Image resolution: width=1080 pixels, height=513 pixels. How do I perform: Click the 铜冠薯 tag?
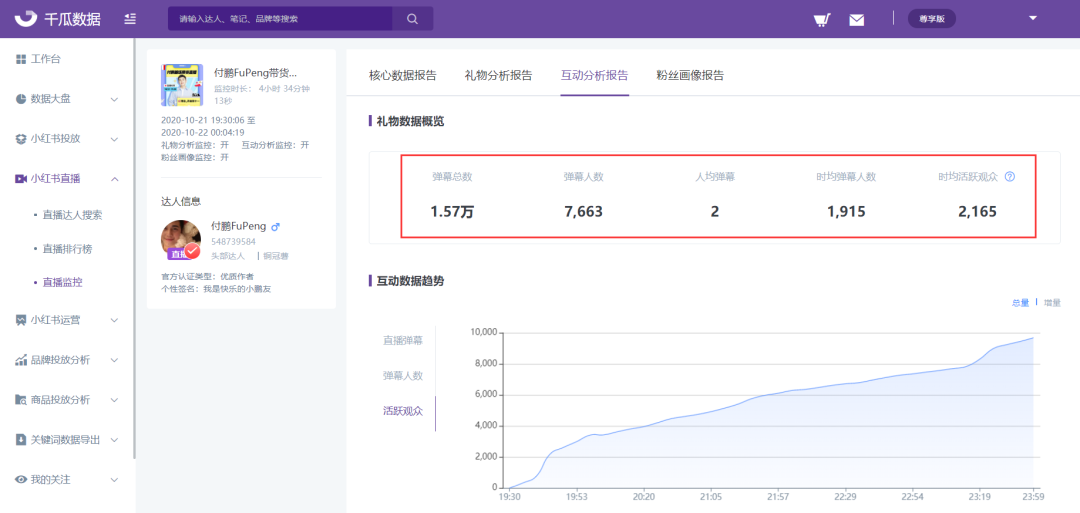(x=276, y=255)
